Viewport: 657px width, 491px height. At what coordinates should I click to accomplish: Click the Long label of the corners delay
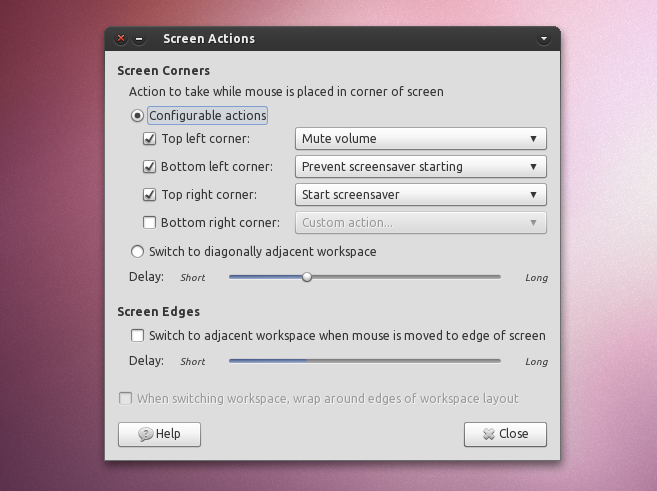tap(536, 278)
